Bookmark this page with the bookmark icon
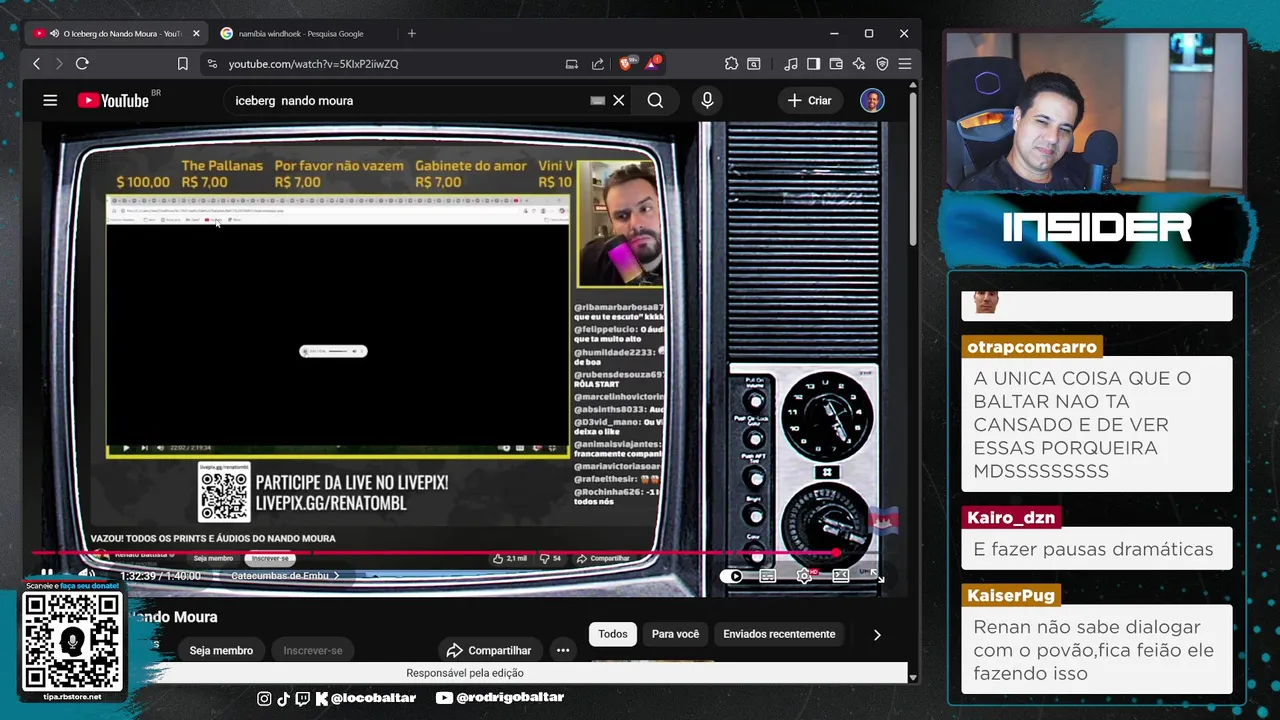Image resolution: width=1280 pixels, height=720 pixels. (x=182, y=64)
